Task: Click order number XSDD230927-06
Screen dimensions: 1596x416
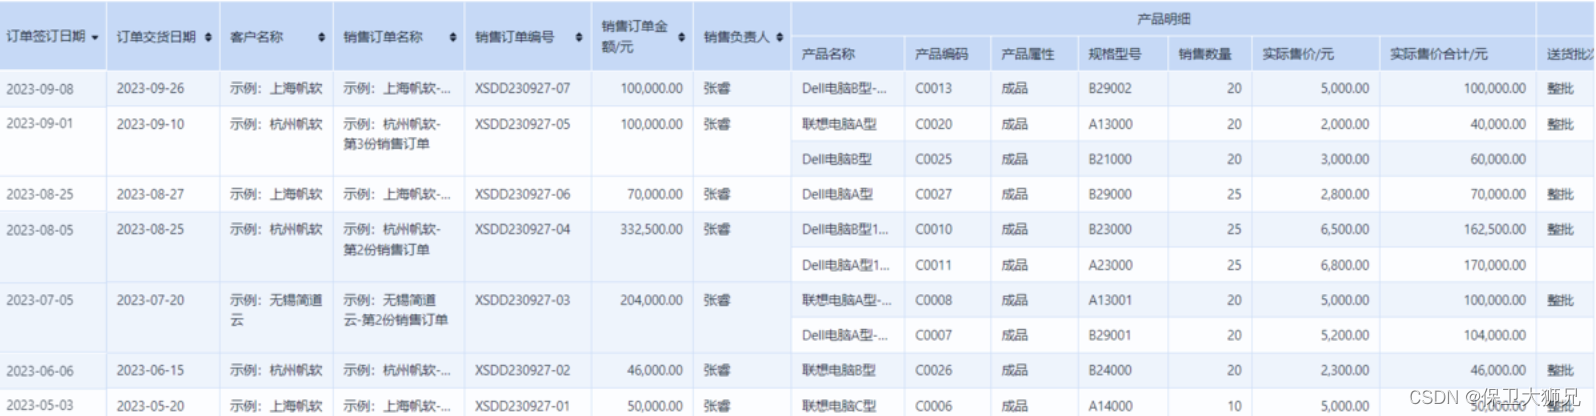Action: (522, 194)
